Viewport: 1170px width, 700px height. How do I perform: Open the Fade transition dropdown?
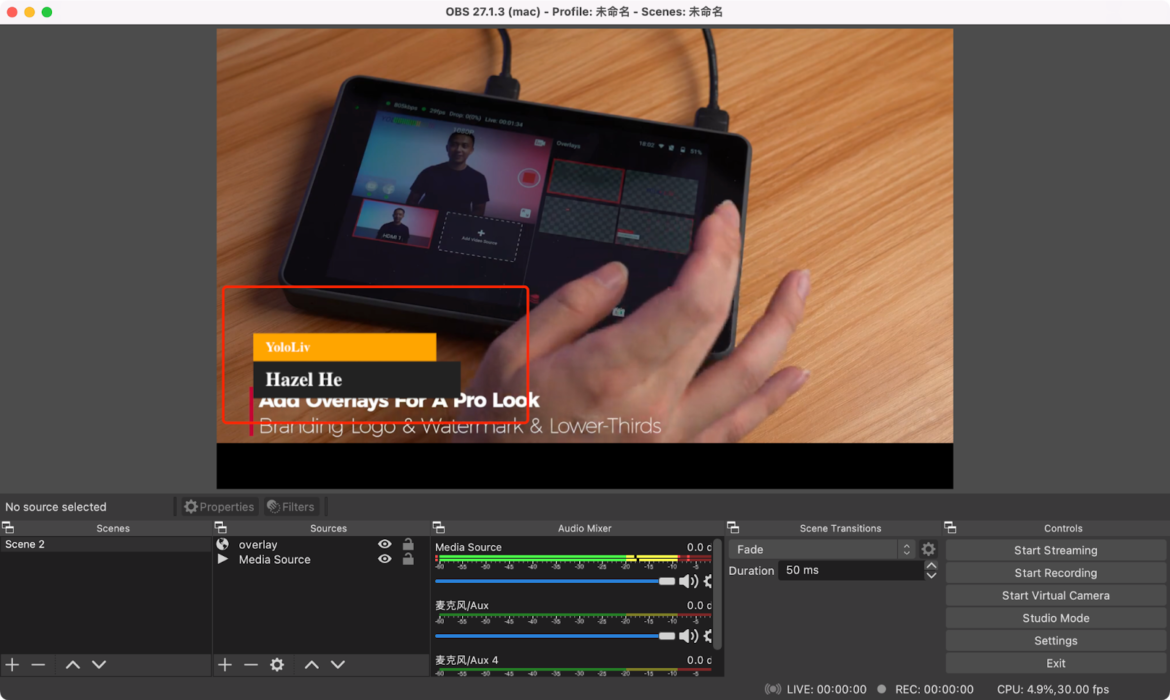pyautogui.click(x=822, y=549)
